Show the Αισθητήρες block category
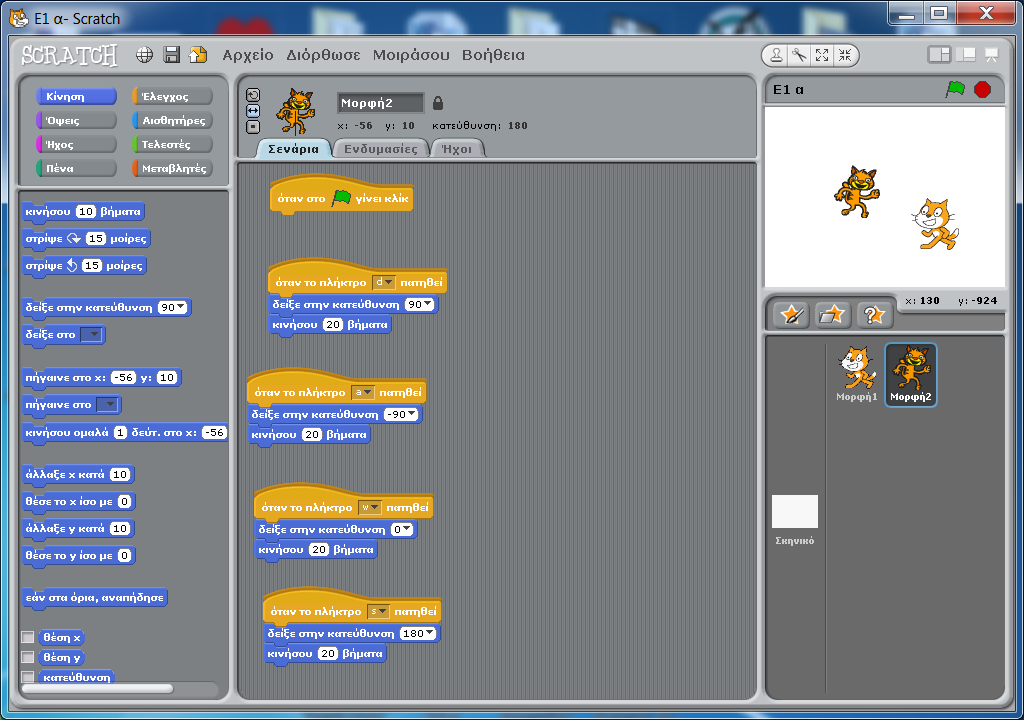The image size is (1024, 720). [172, 120]
